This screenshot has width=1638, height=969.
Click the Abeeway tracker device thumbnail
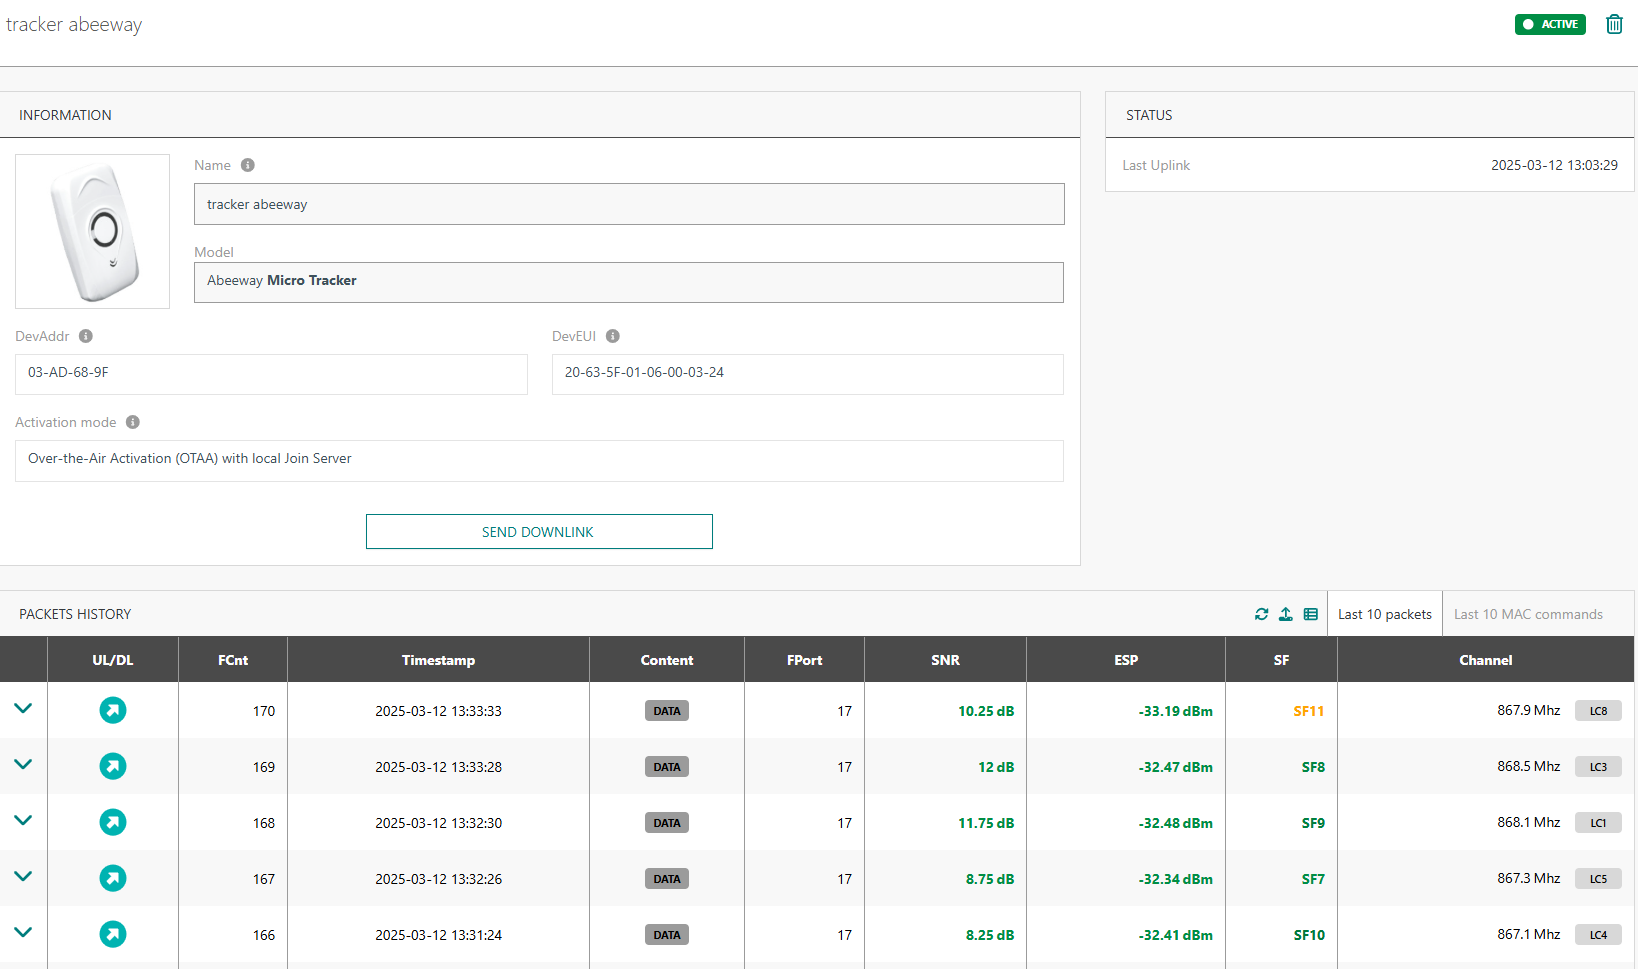93,231
